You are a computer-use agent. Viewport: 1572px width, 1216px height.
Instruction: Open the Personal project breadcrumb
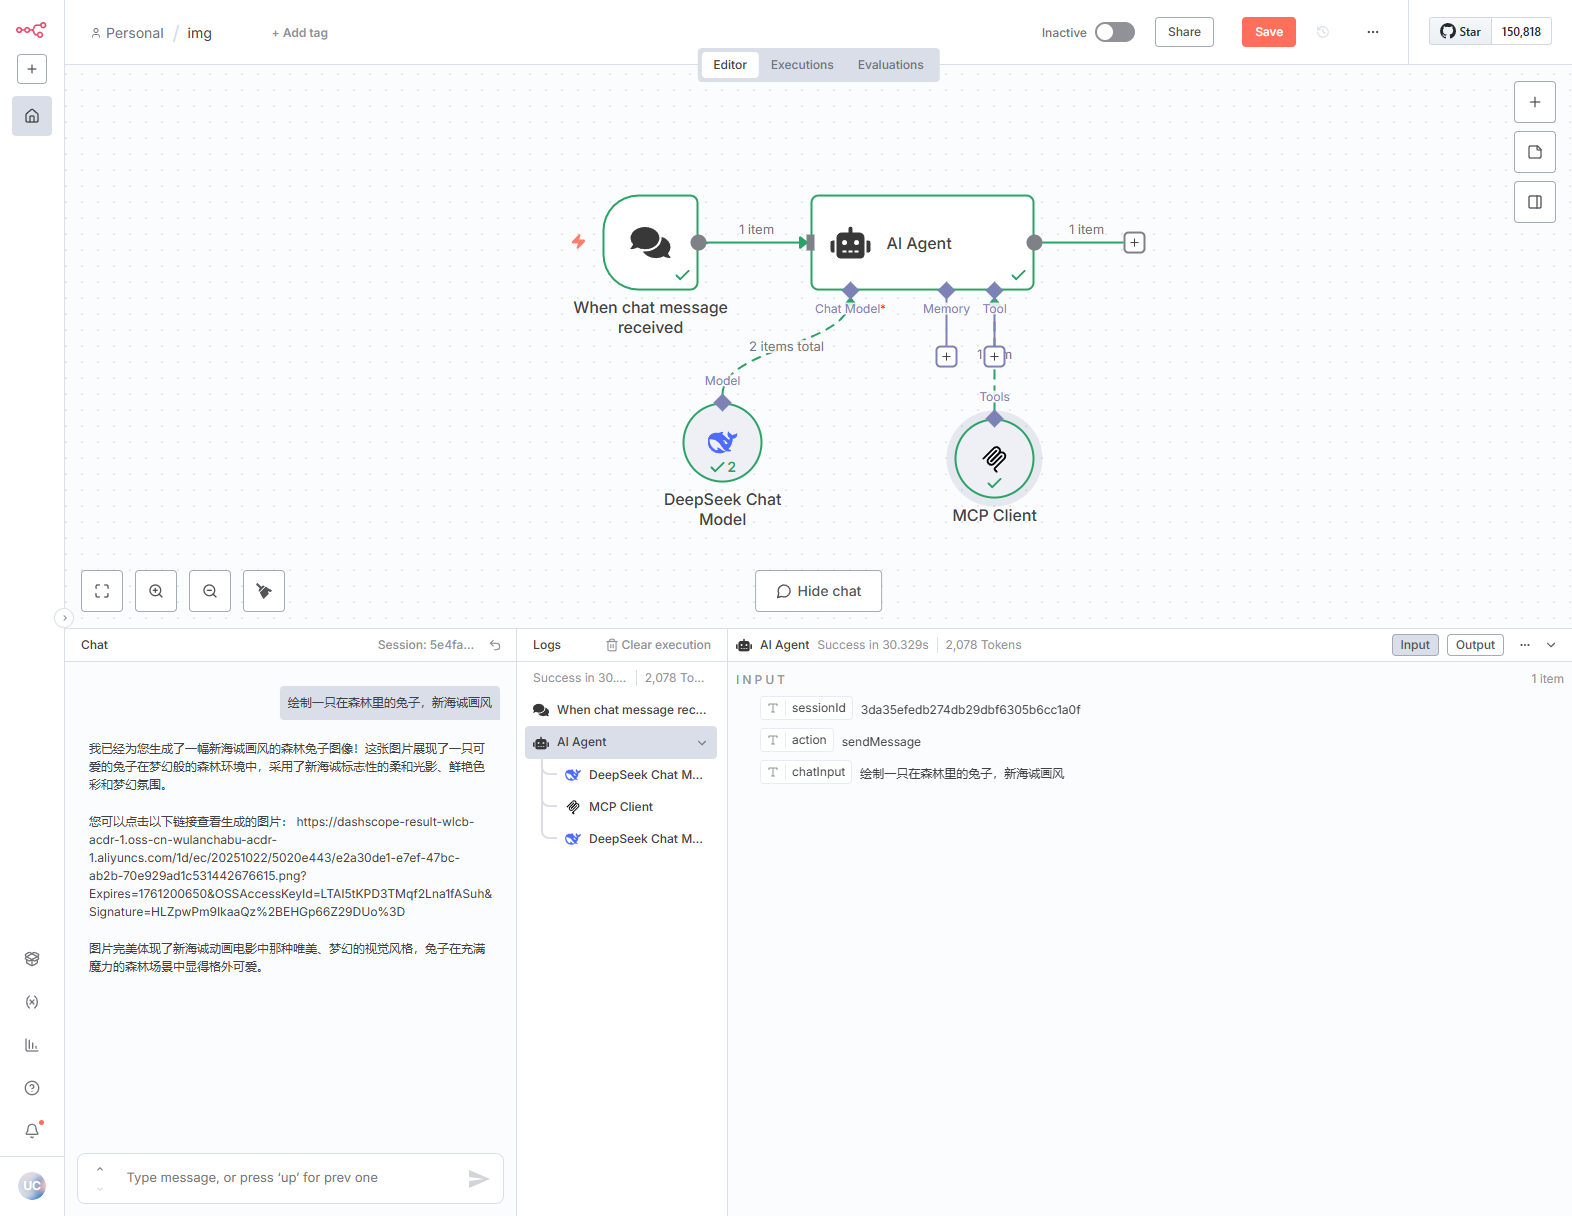pos(127,33)
